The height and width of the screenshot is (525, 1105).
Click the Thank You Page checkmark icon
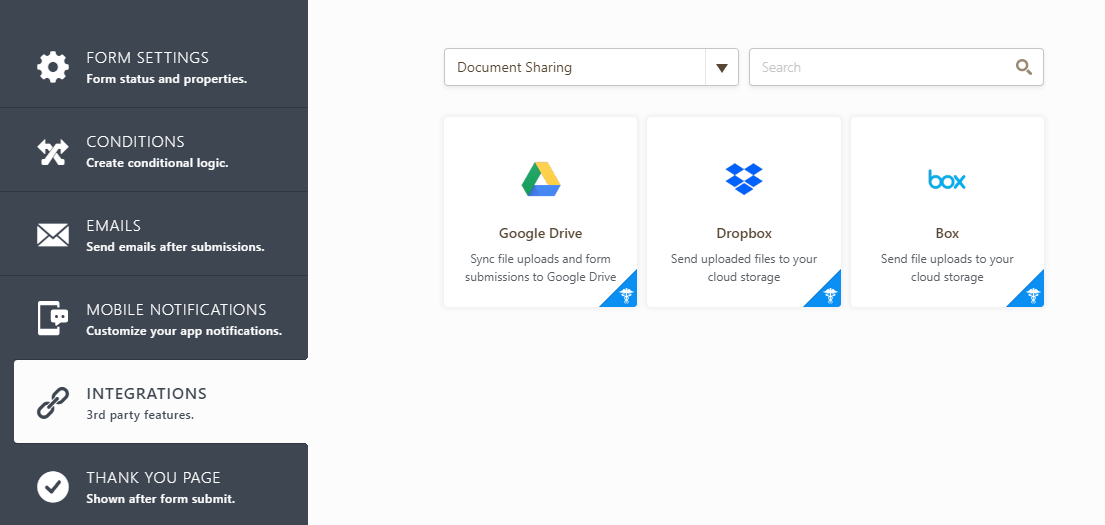coord(53,487)
